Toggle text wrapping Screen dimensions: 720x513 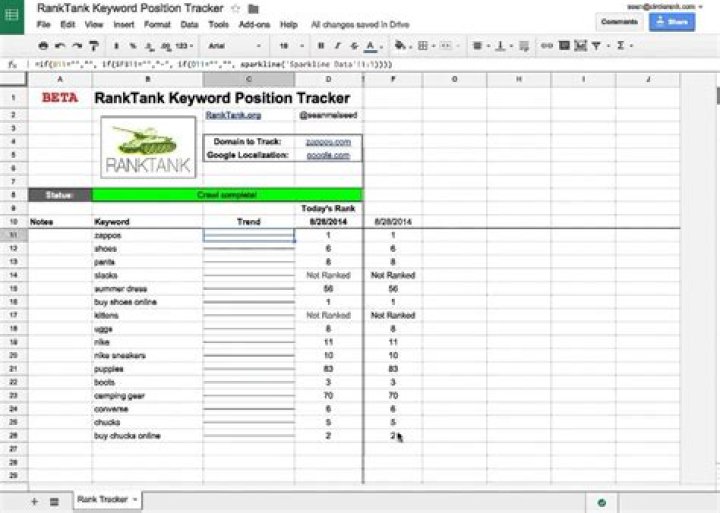pos(524,45)
